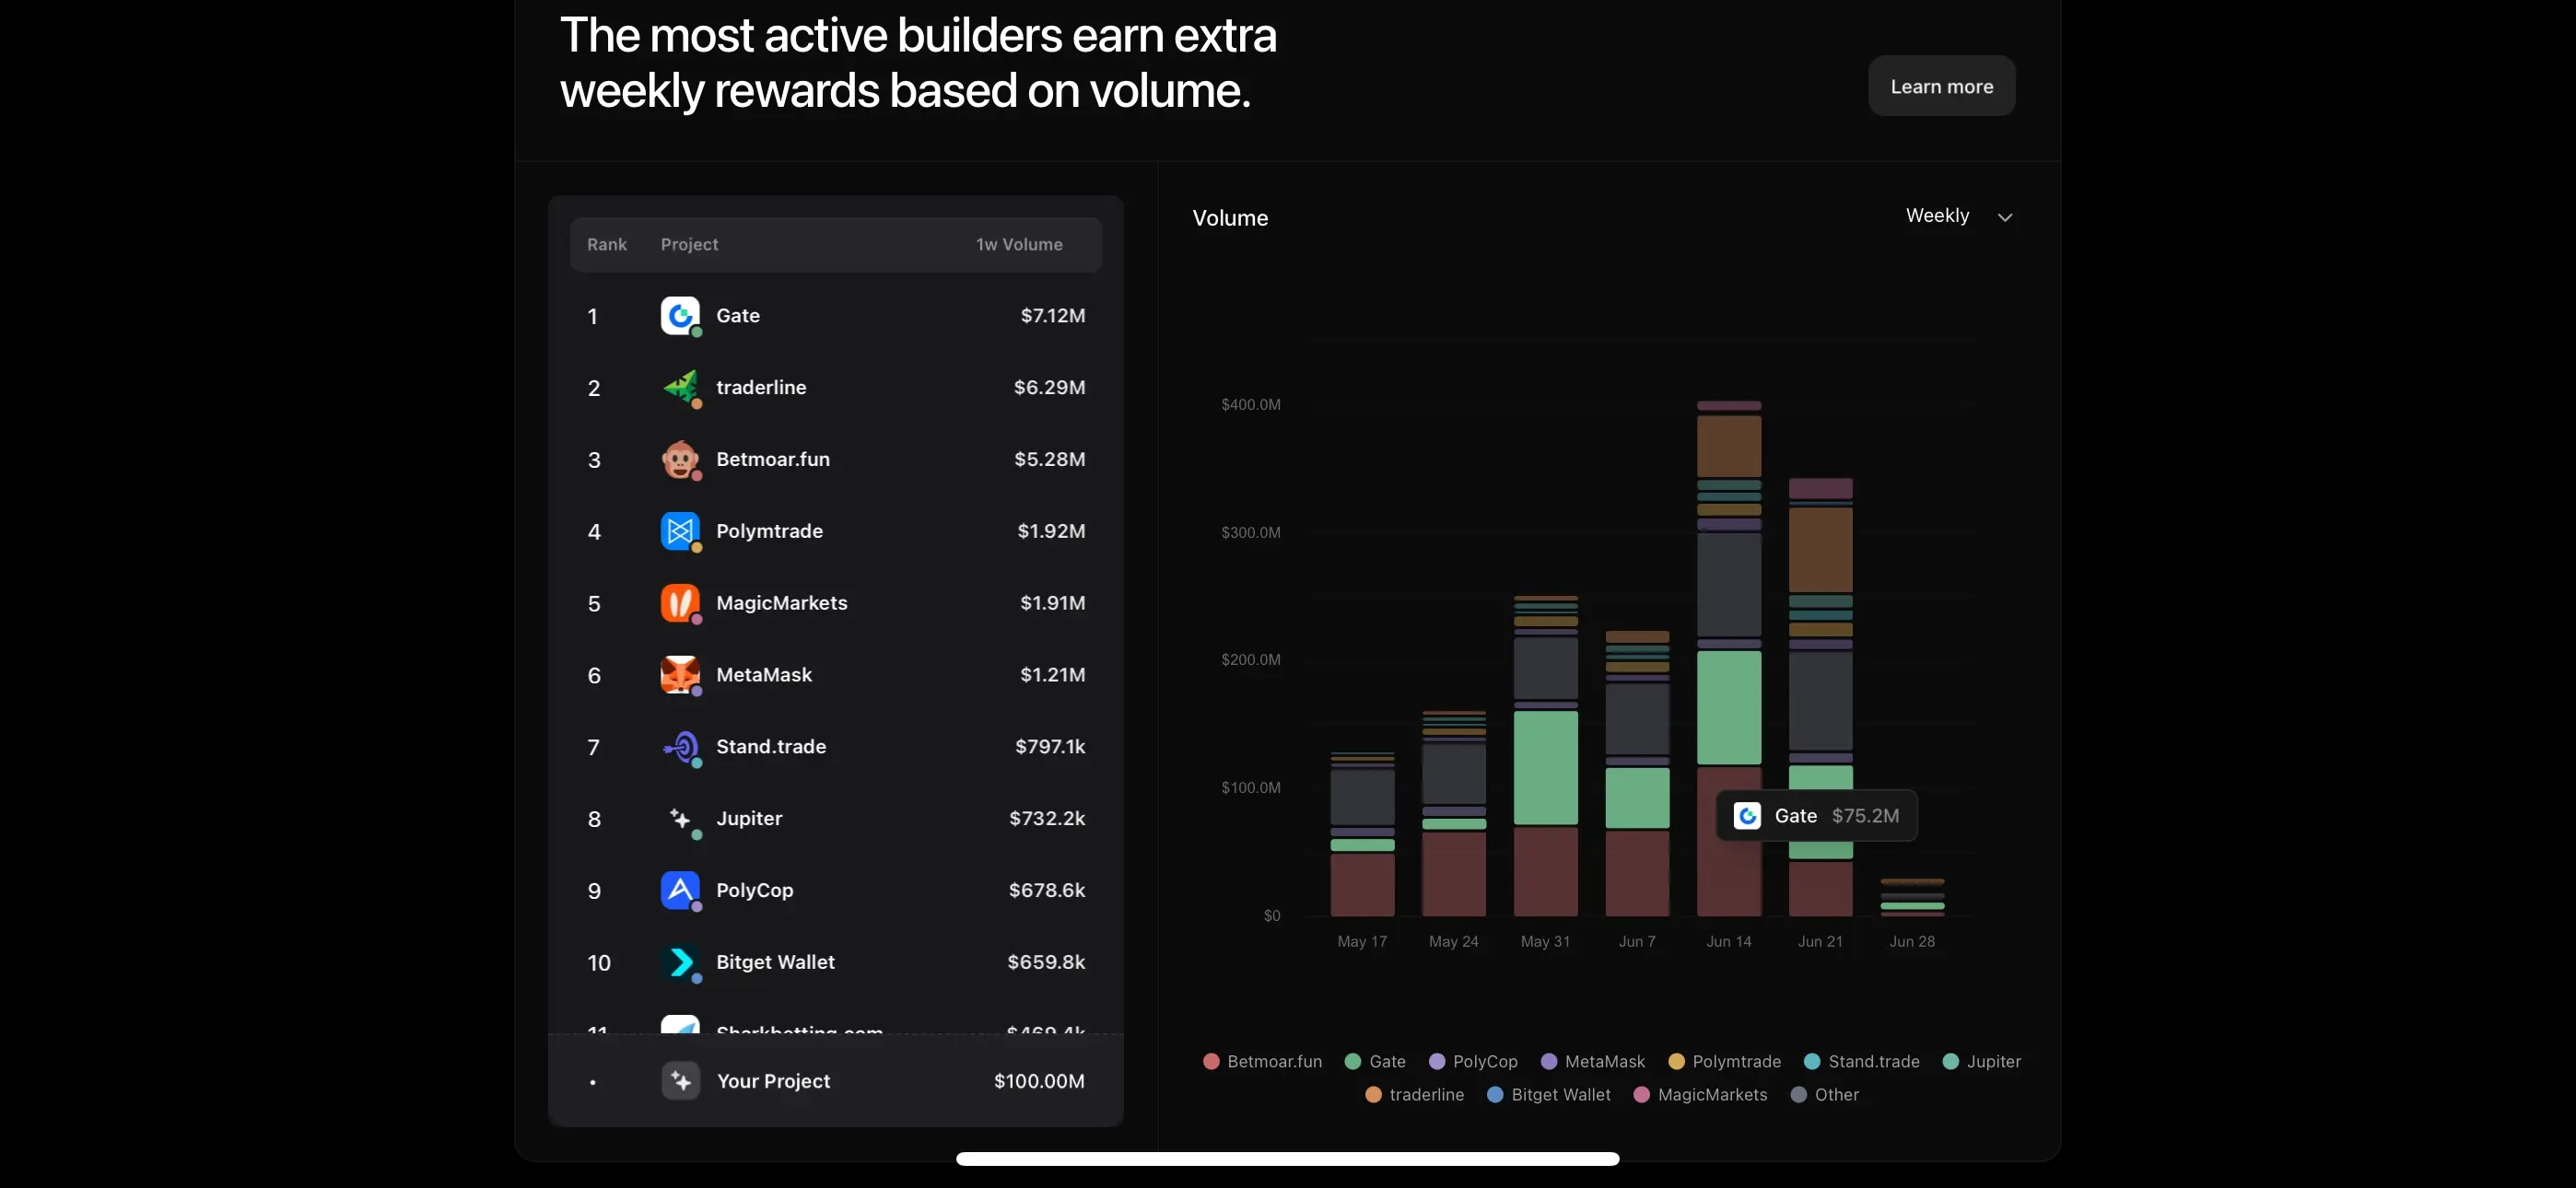Click the Stand.trade target icon
The height and width of the screenshot is (1188, 2576).
click(680, 747)
